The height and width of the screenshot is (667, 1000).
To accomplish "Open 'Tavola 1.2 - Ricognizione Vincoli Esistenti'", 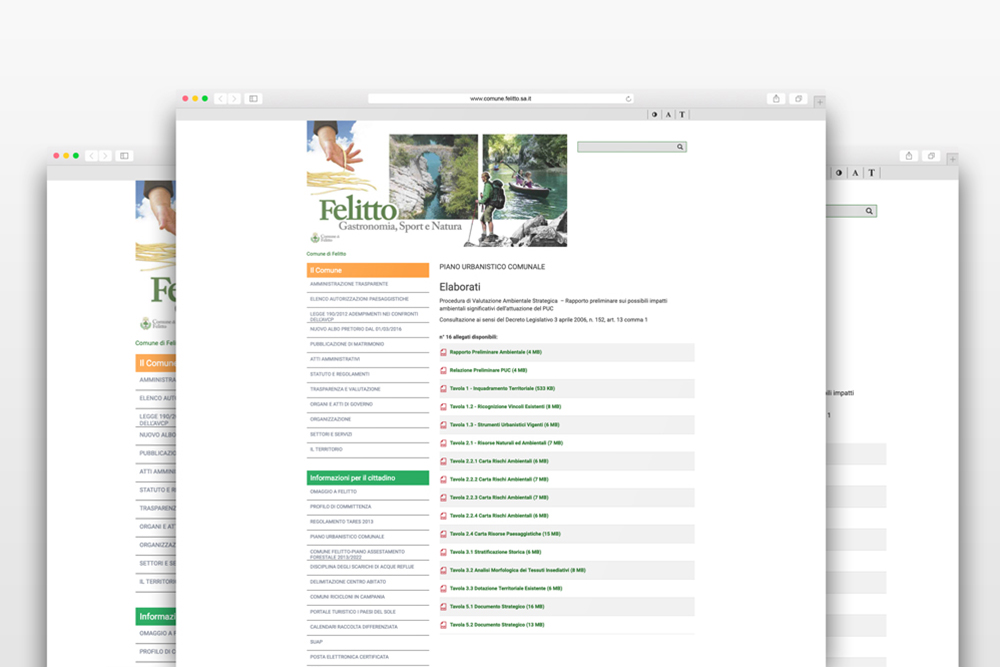I will pyautogui.click(x=505, y=407).
